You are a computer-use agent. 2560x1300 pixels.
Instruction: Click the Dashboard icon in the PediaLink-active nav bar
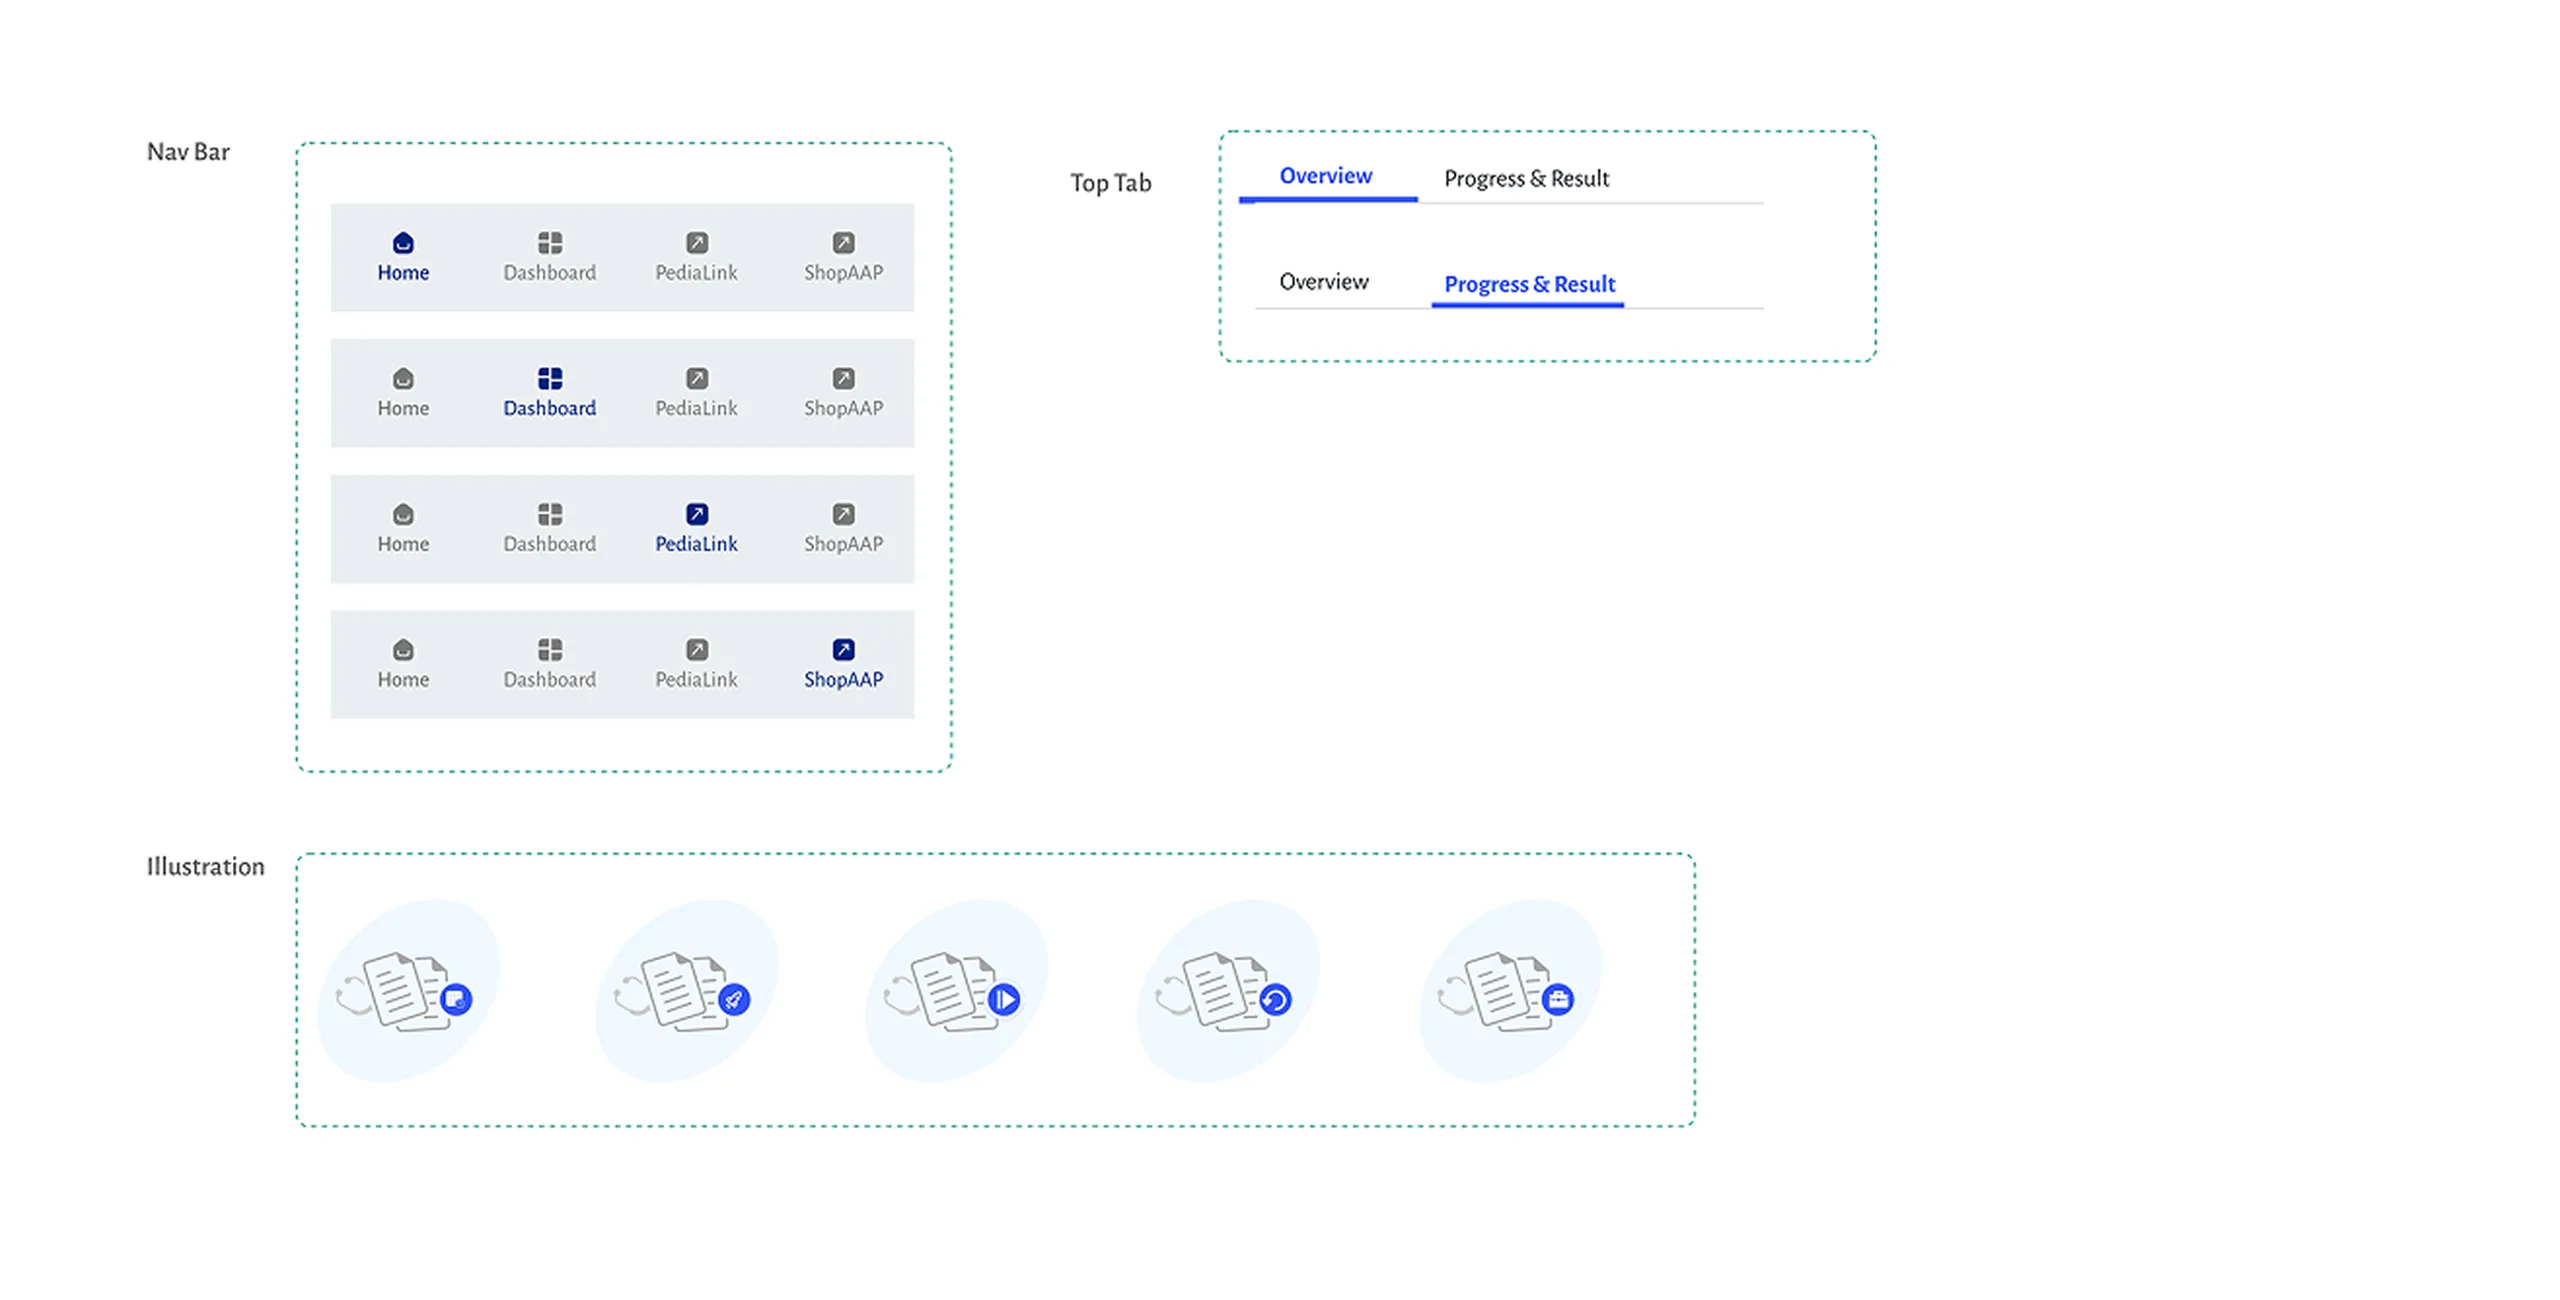pos(550,514)
